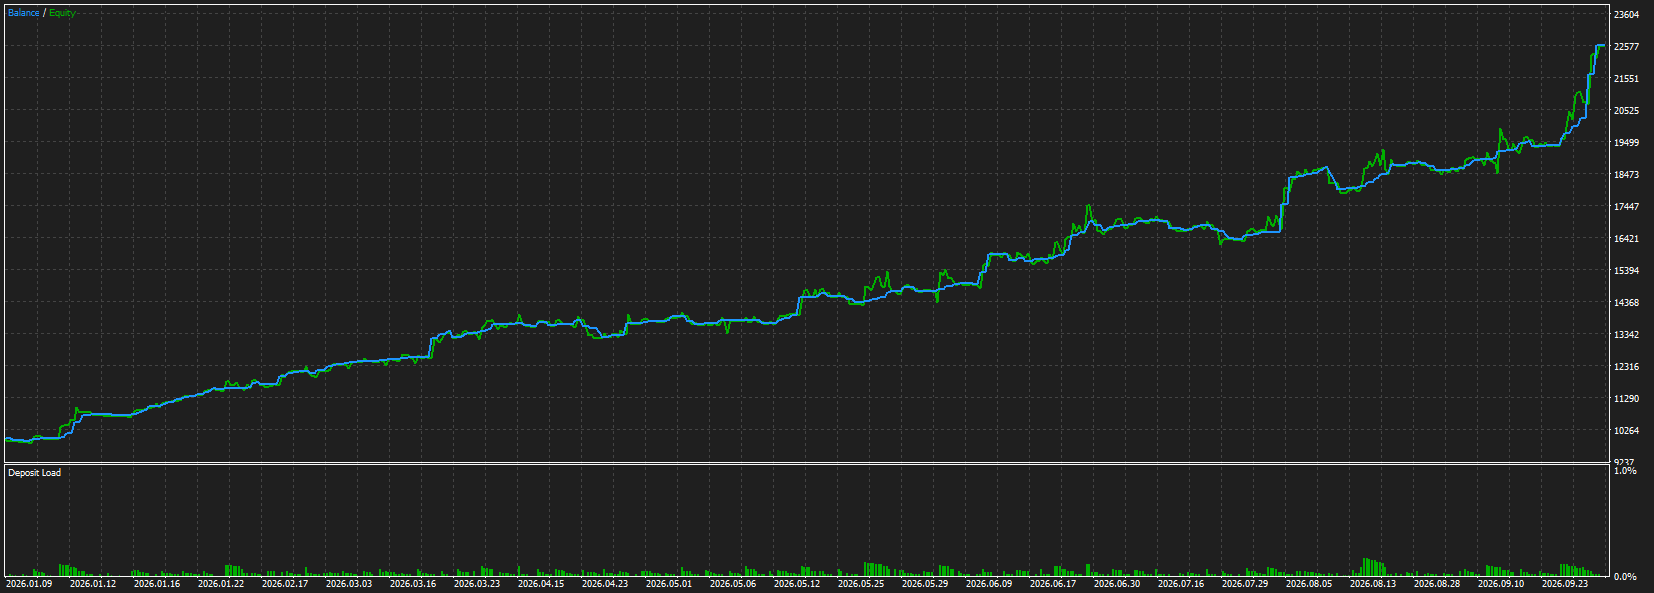The width and height of the screenshot is (1654, 593).
Task: Select the 2026.02.17 date label
Action: point(285,584)
